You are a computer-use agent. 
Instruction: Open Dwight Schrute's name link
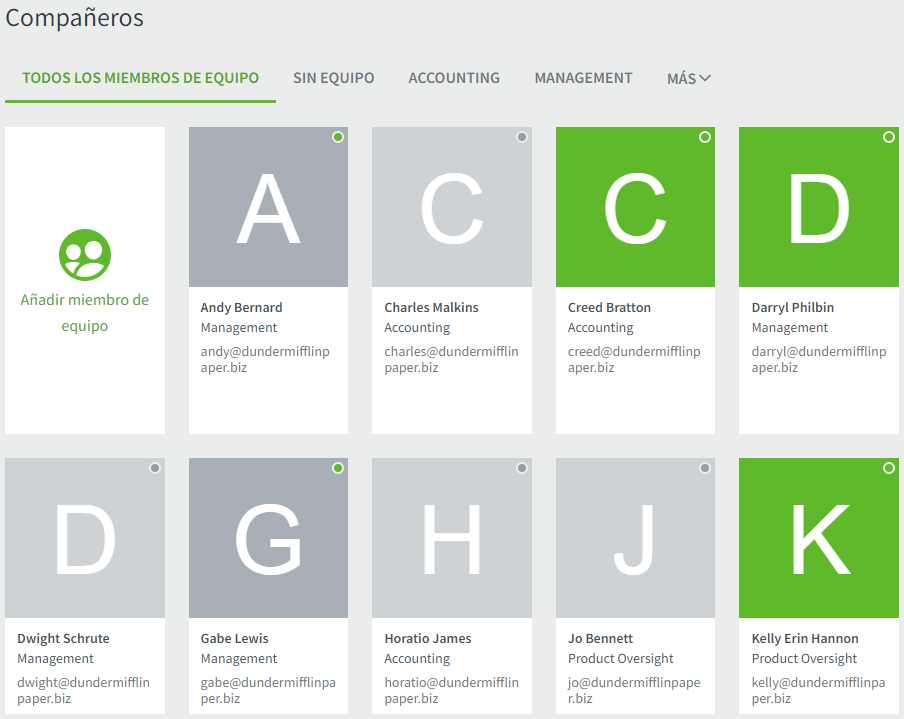(63, 639)
